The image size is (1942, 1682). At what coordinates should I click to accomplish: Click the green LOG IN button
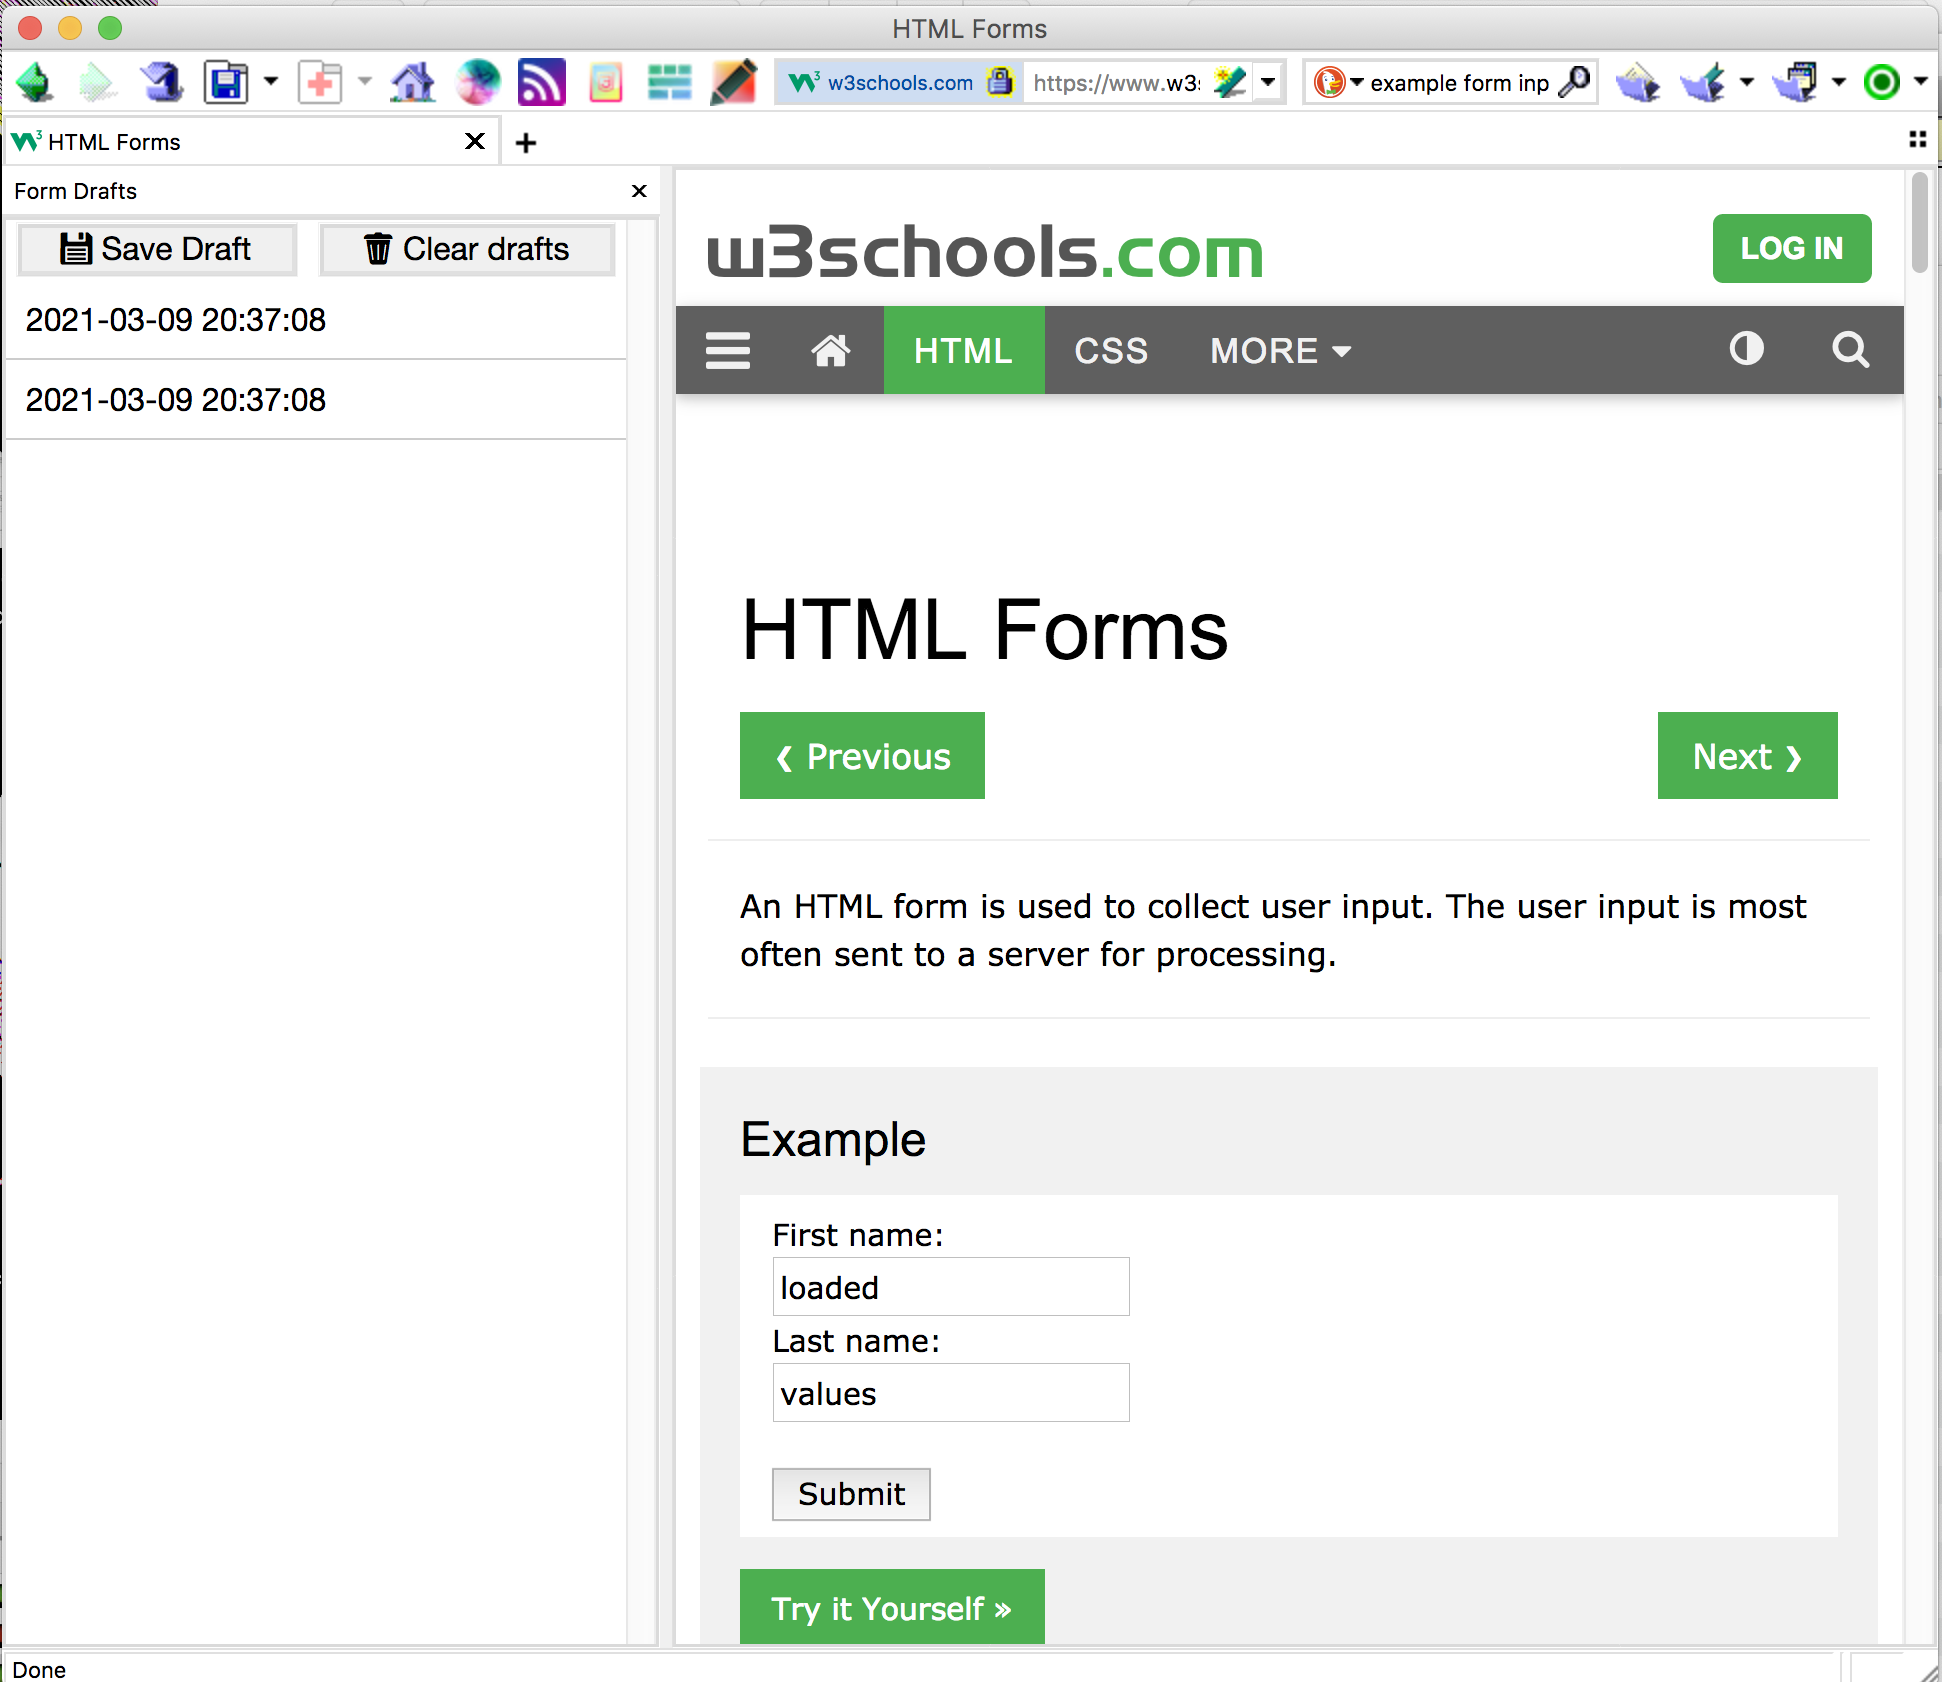point(1791,248)
